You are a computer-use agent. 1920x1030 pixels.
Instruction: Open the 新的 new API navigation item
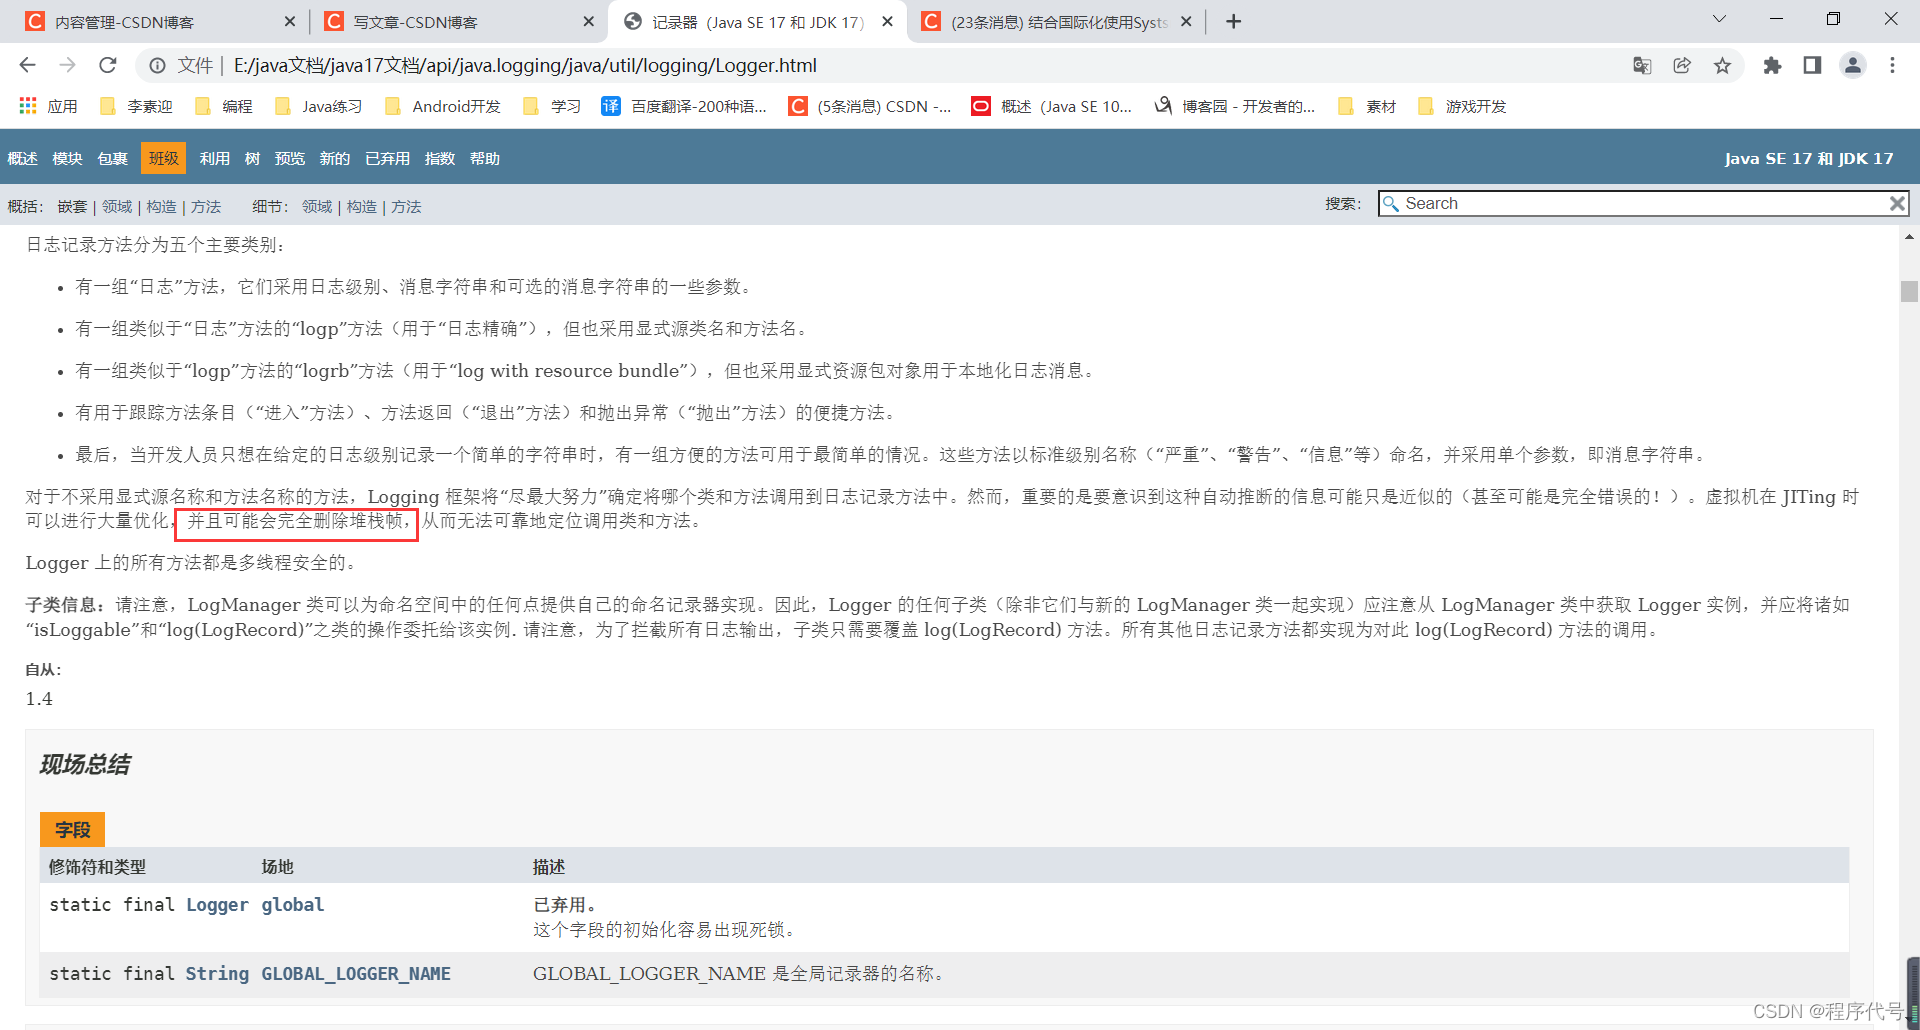(x=335, y=158)
